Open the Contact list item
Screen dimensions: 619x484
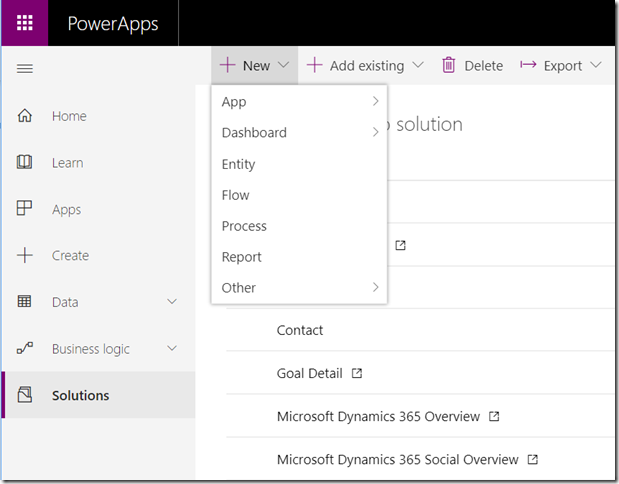300,330
